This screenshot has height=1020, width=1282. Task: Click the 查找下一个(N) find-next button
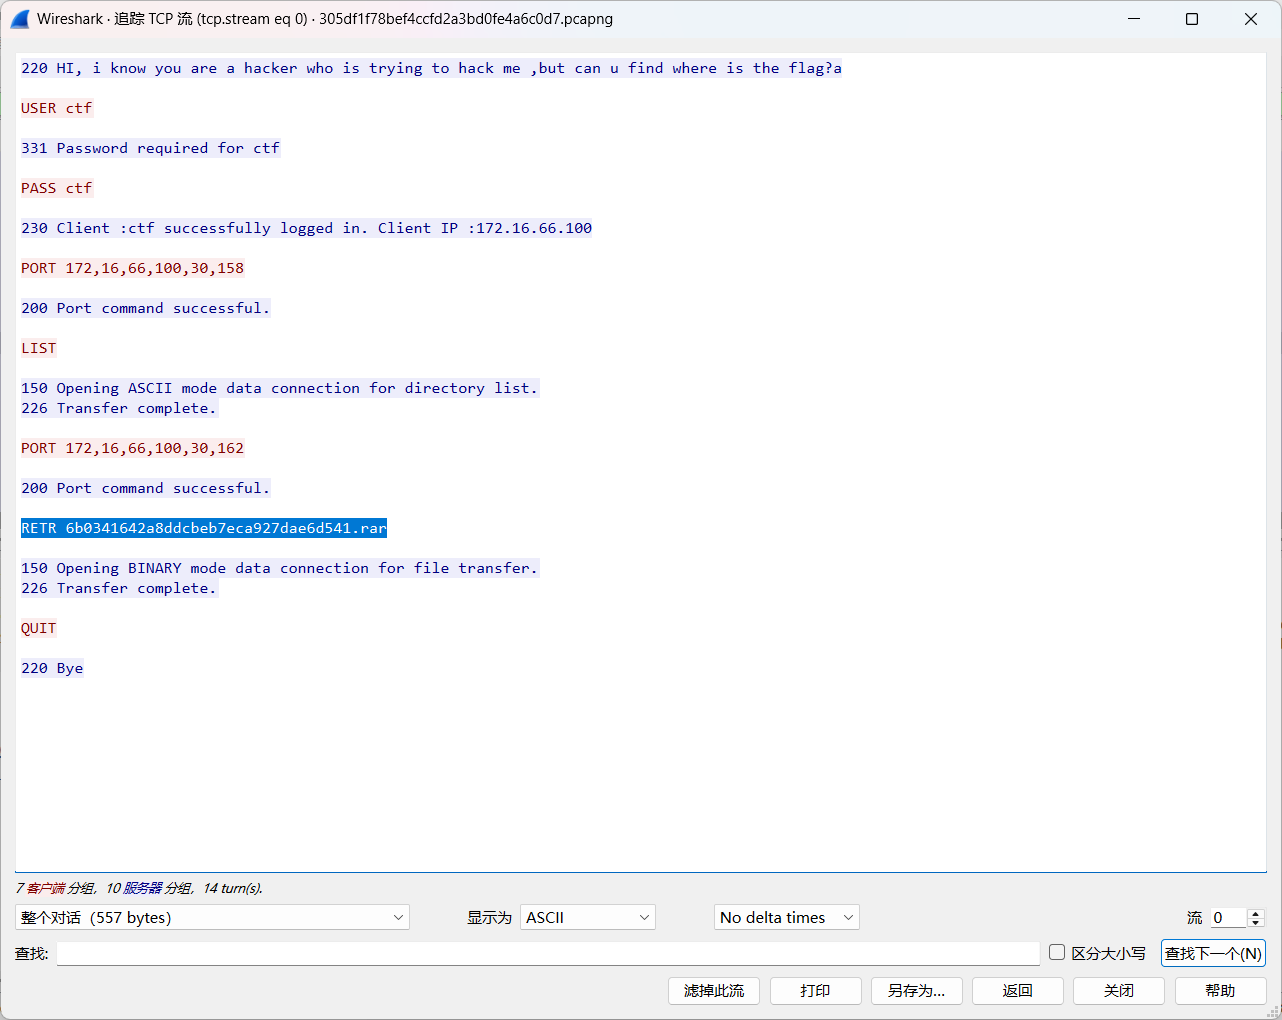tap(1212, 952)
